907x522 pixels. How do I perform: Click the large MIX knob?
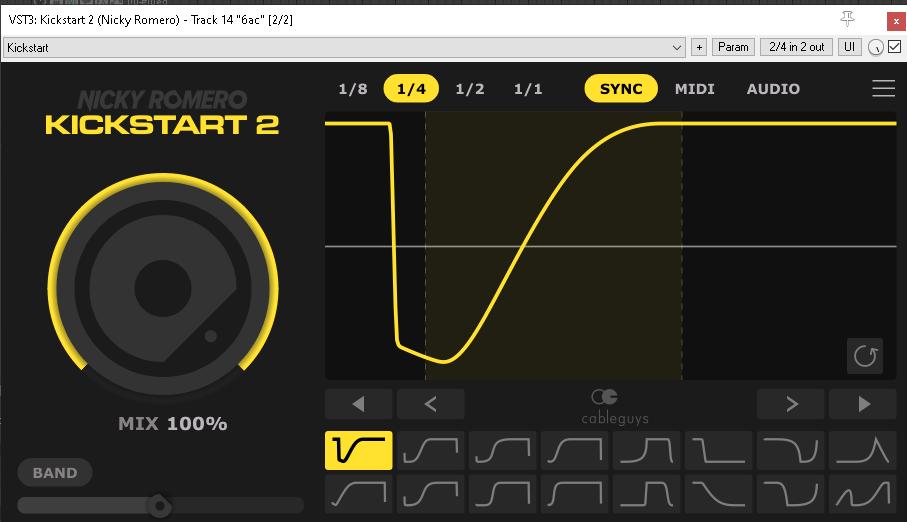163,288
